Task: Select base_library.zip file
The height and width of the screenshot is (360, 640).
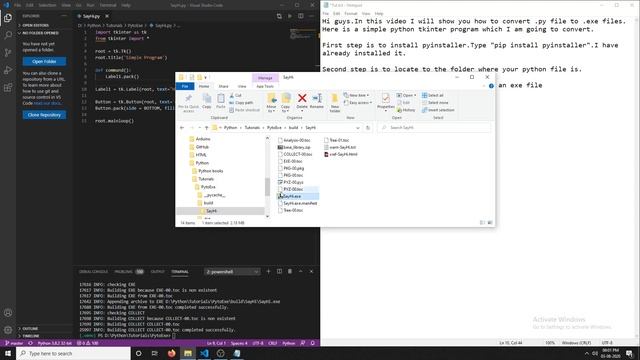Action: click(294, 147)
